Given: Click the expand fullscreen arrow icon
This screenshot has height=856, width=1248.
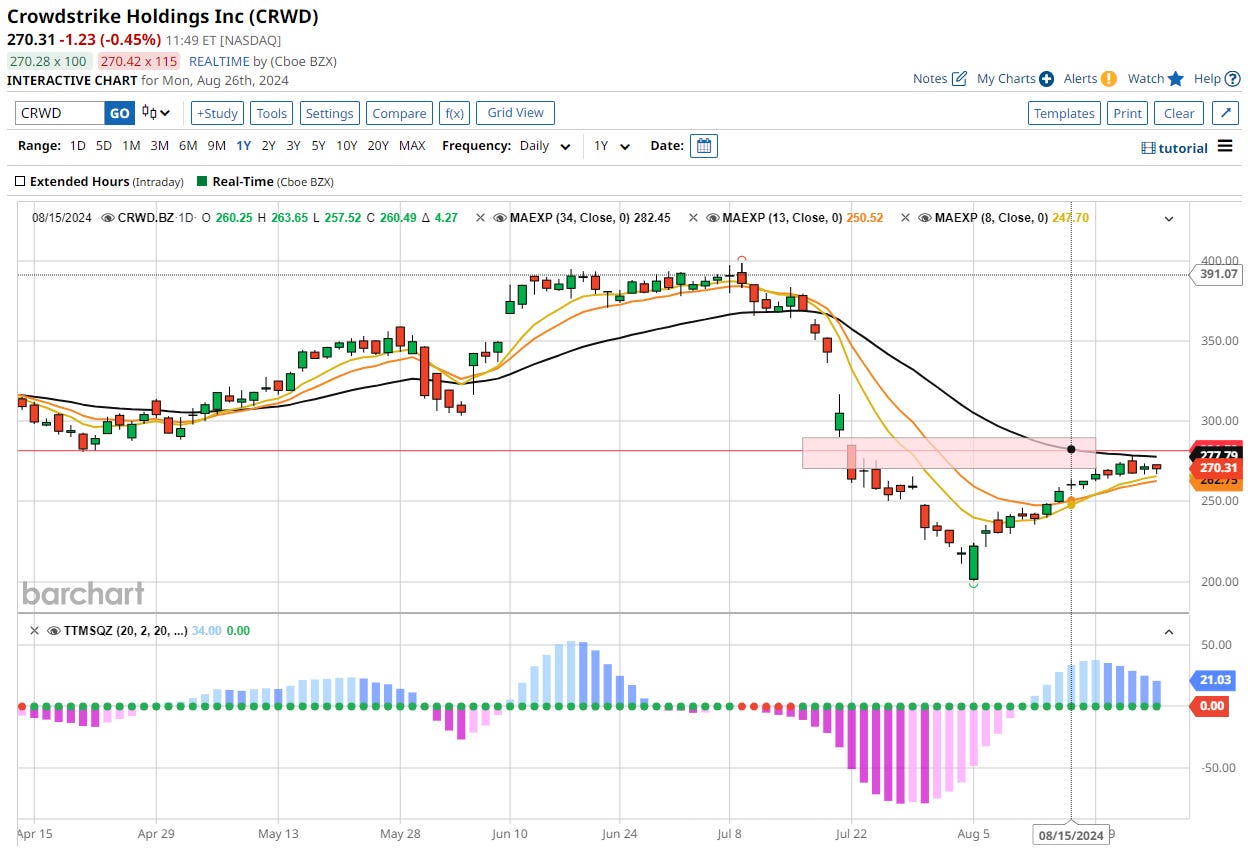Looking at the screenshot, I should 1225,113.
